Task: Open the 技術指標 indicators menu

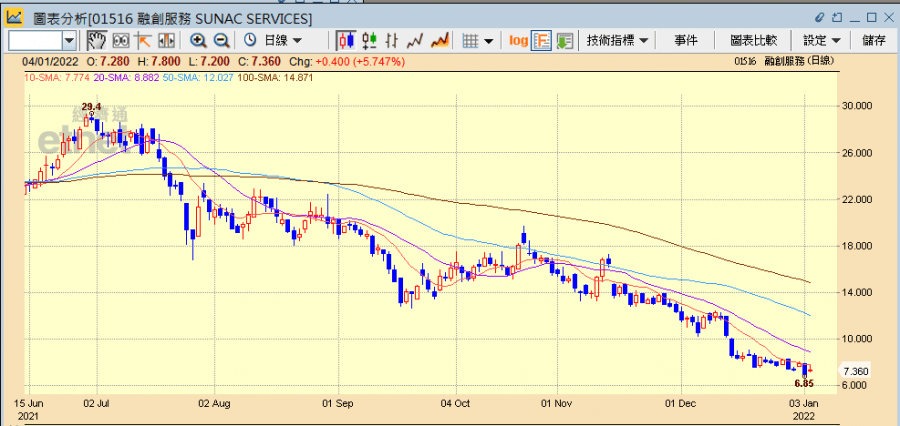Action: 617,40
